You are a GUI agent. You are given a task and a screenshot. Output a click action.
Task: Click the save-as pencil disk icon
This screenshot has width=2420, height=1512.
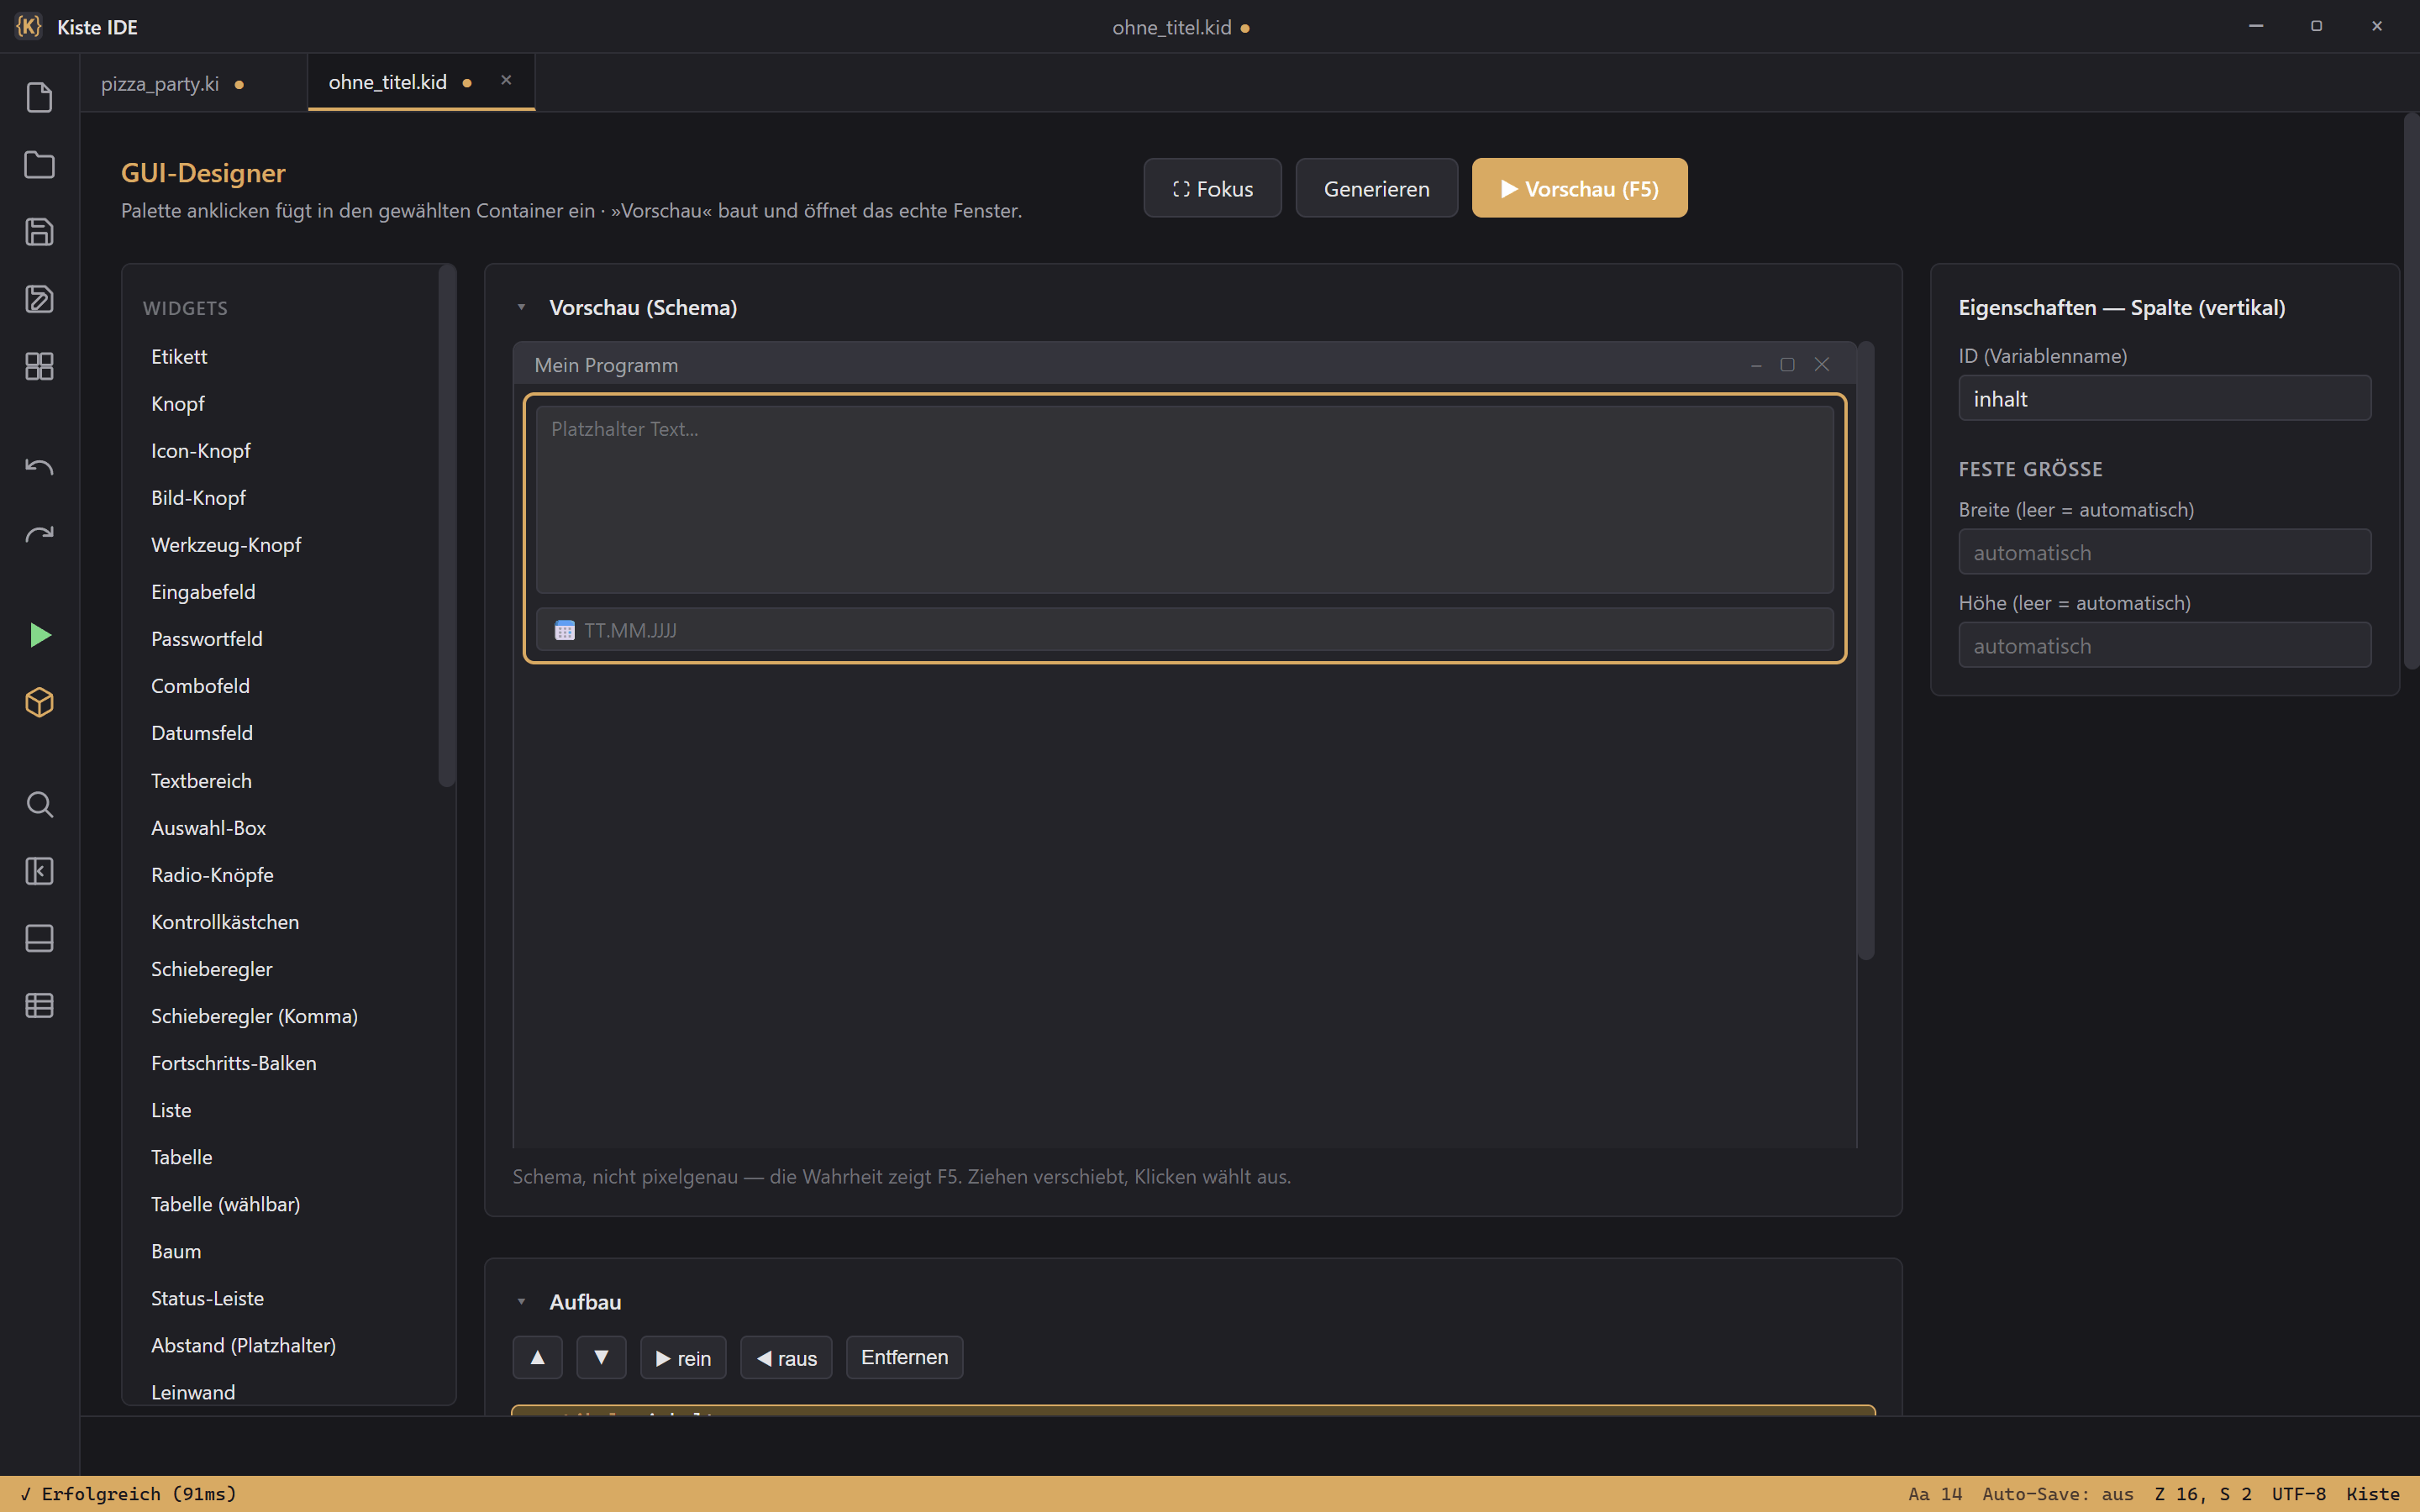coord(39,299)
